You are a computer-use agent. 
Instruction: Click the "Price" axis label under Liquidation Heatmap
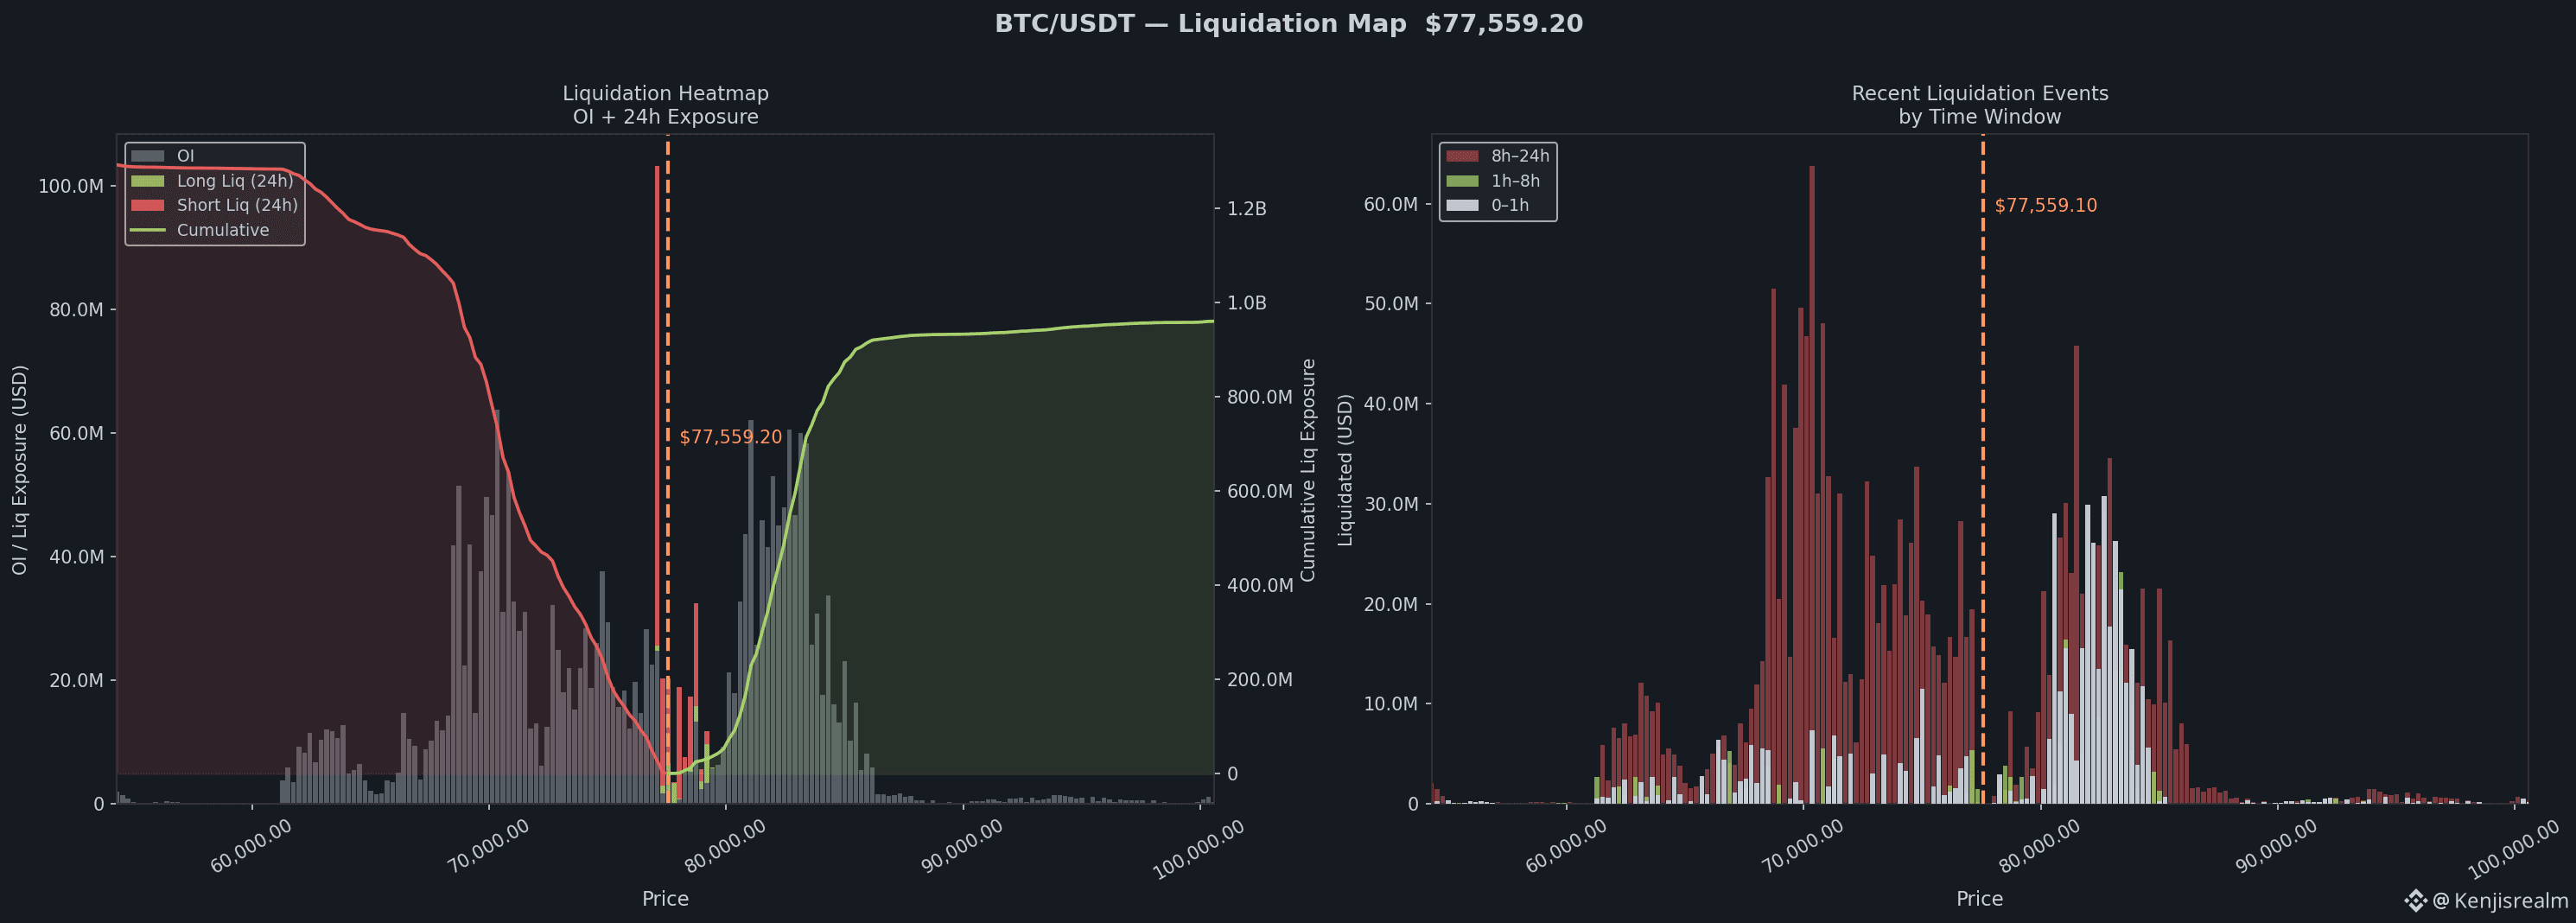665,898
